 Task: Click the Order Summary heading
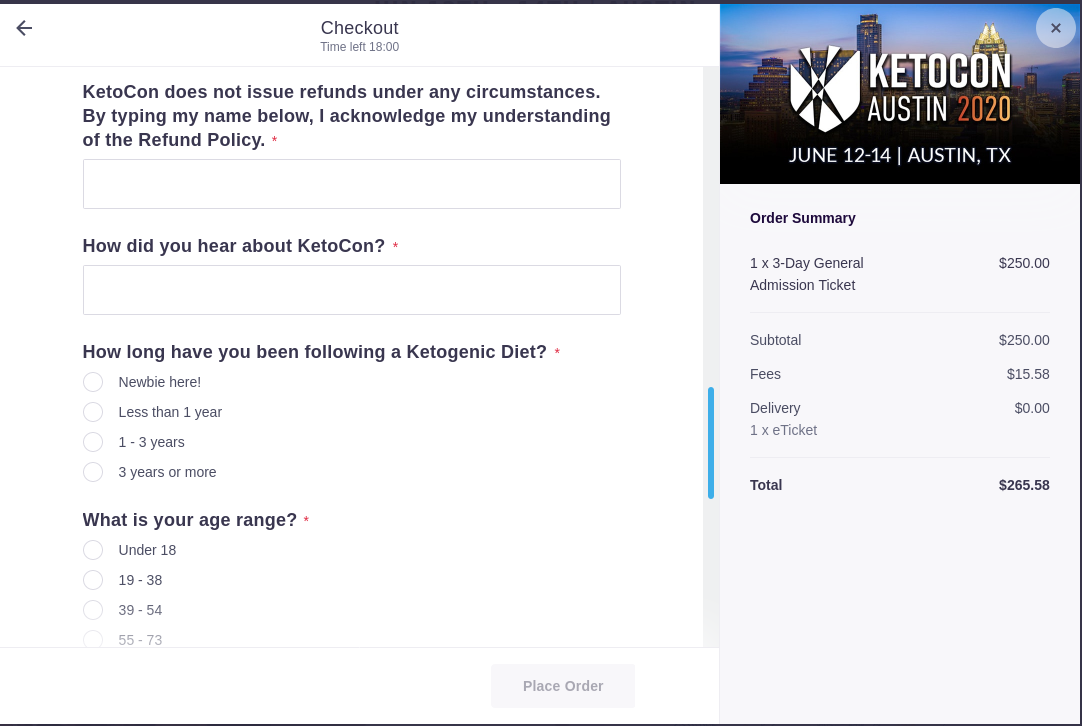[x=803, y=218]
